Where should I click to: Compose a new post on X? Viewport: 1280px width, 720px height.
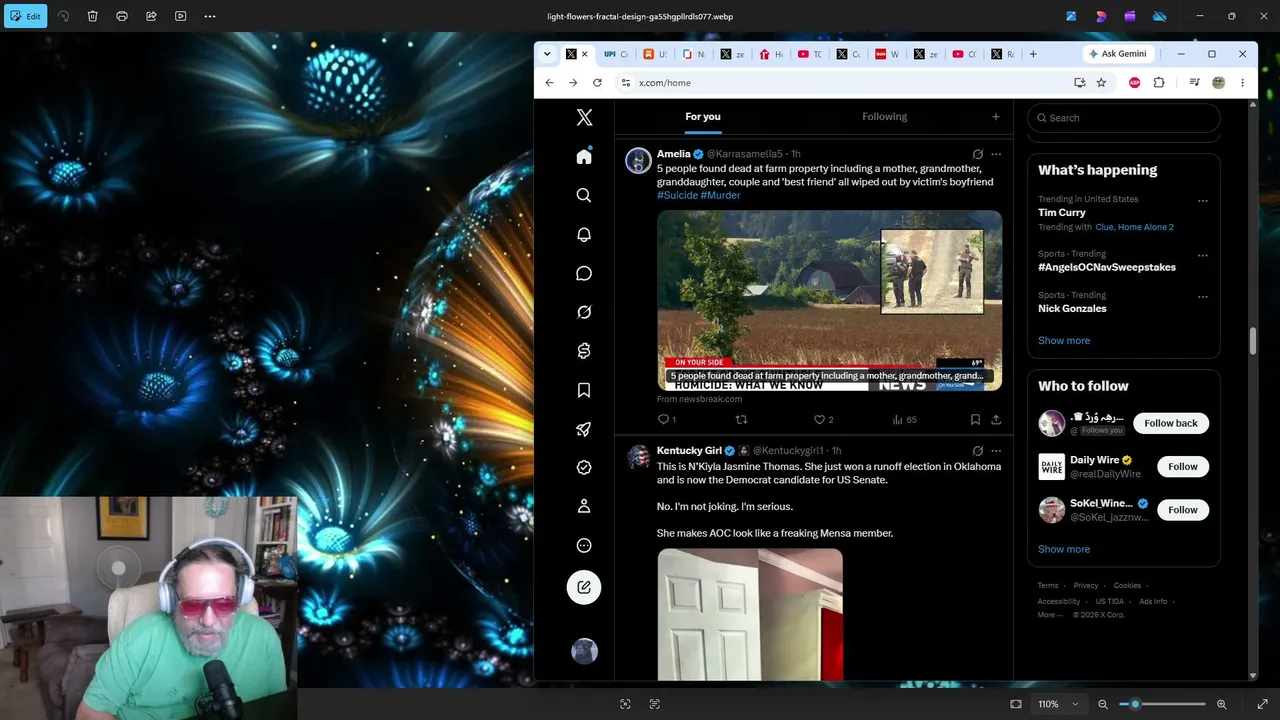click(584, 587)
